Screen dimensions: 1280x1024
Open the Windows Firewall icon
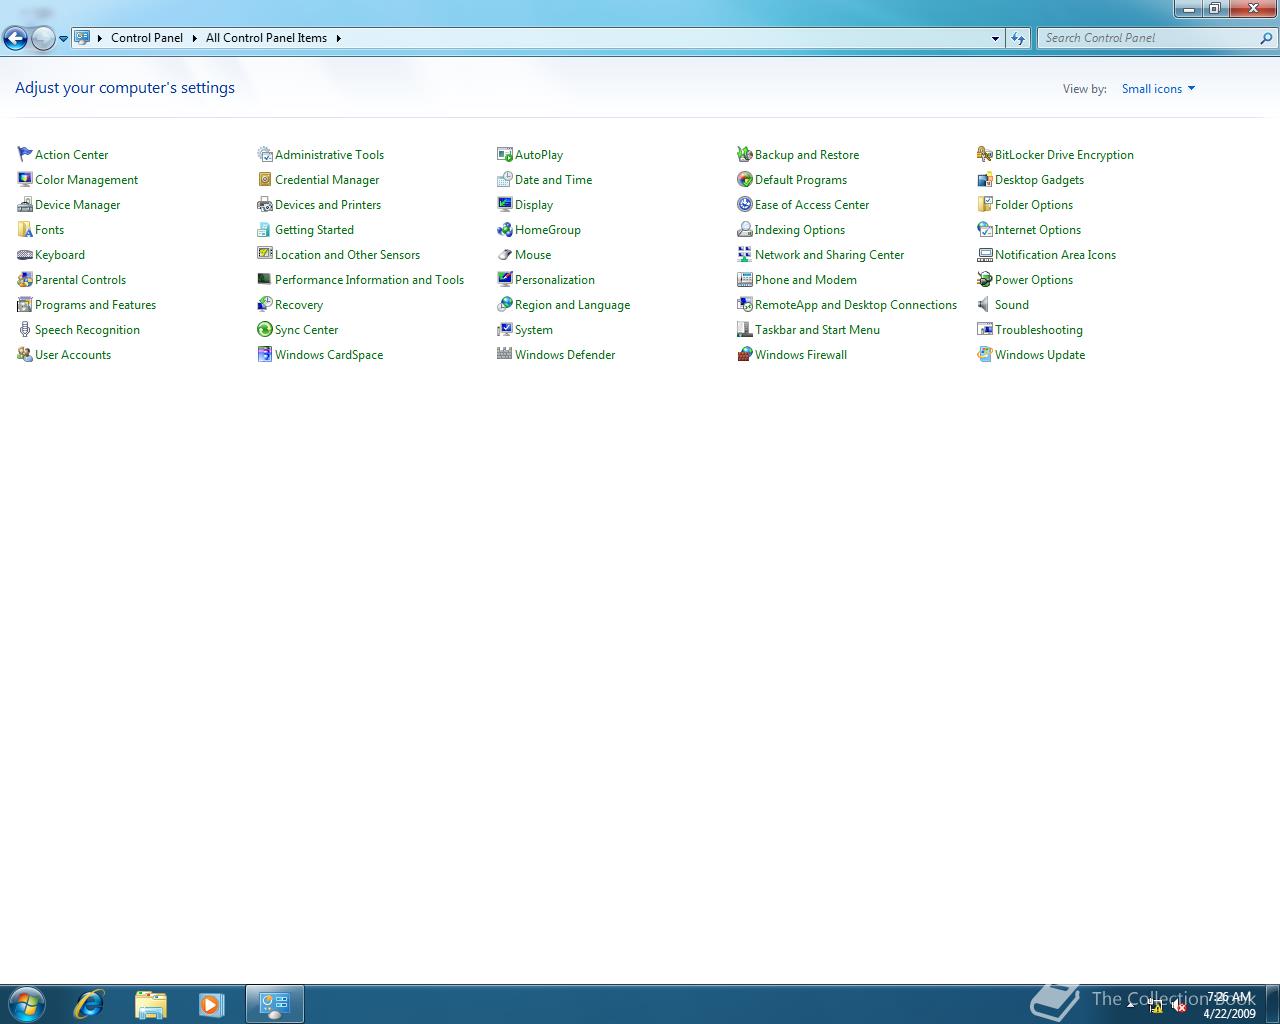pyautogui.click(x=745, y=354)
